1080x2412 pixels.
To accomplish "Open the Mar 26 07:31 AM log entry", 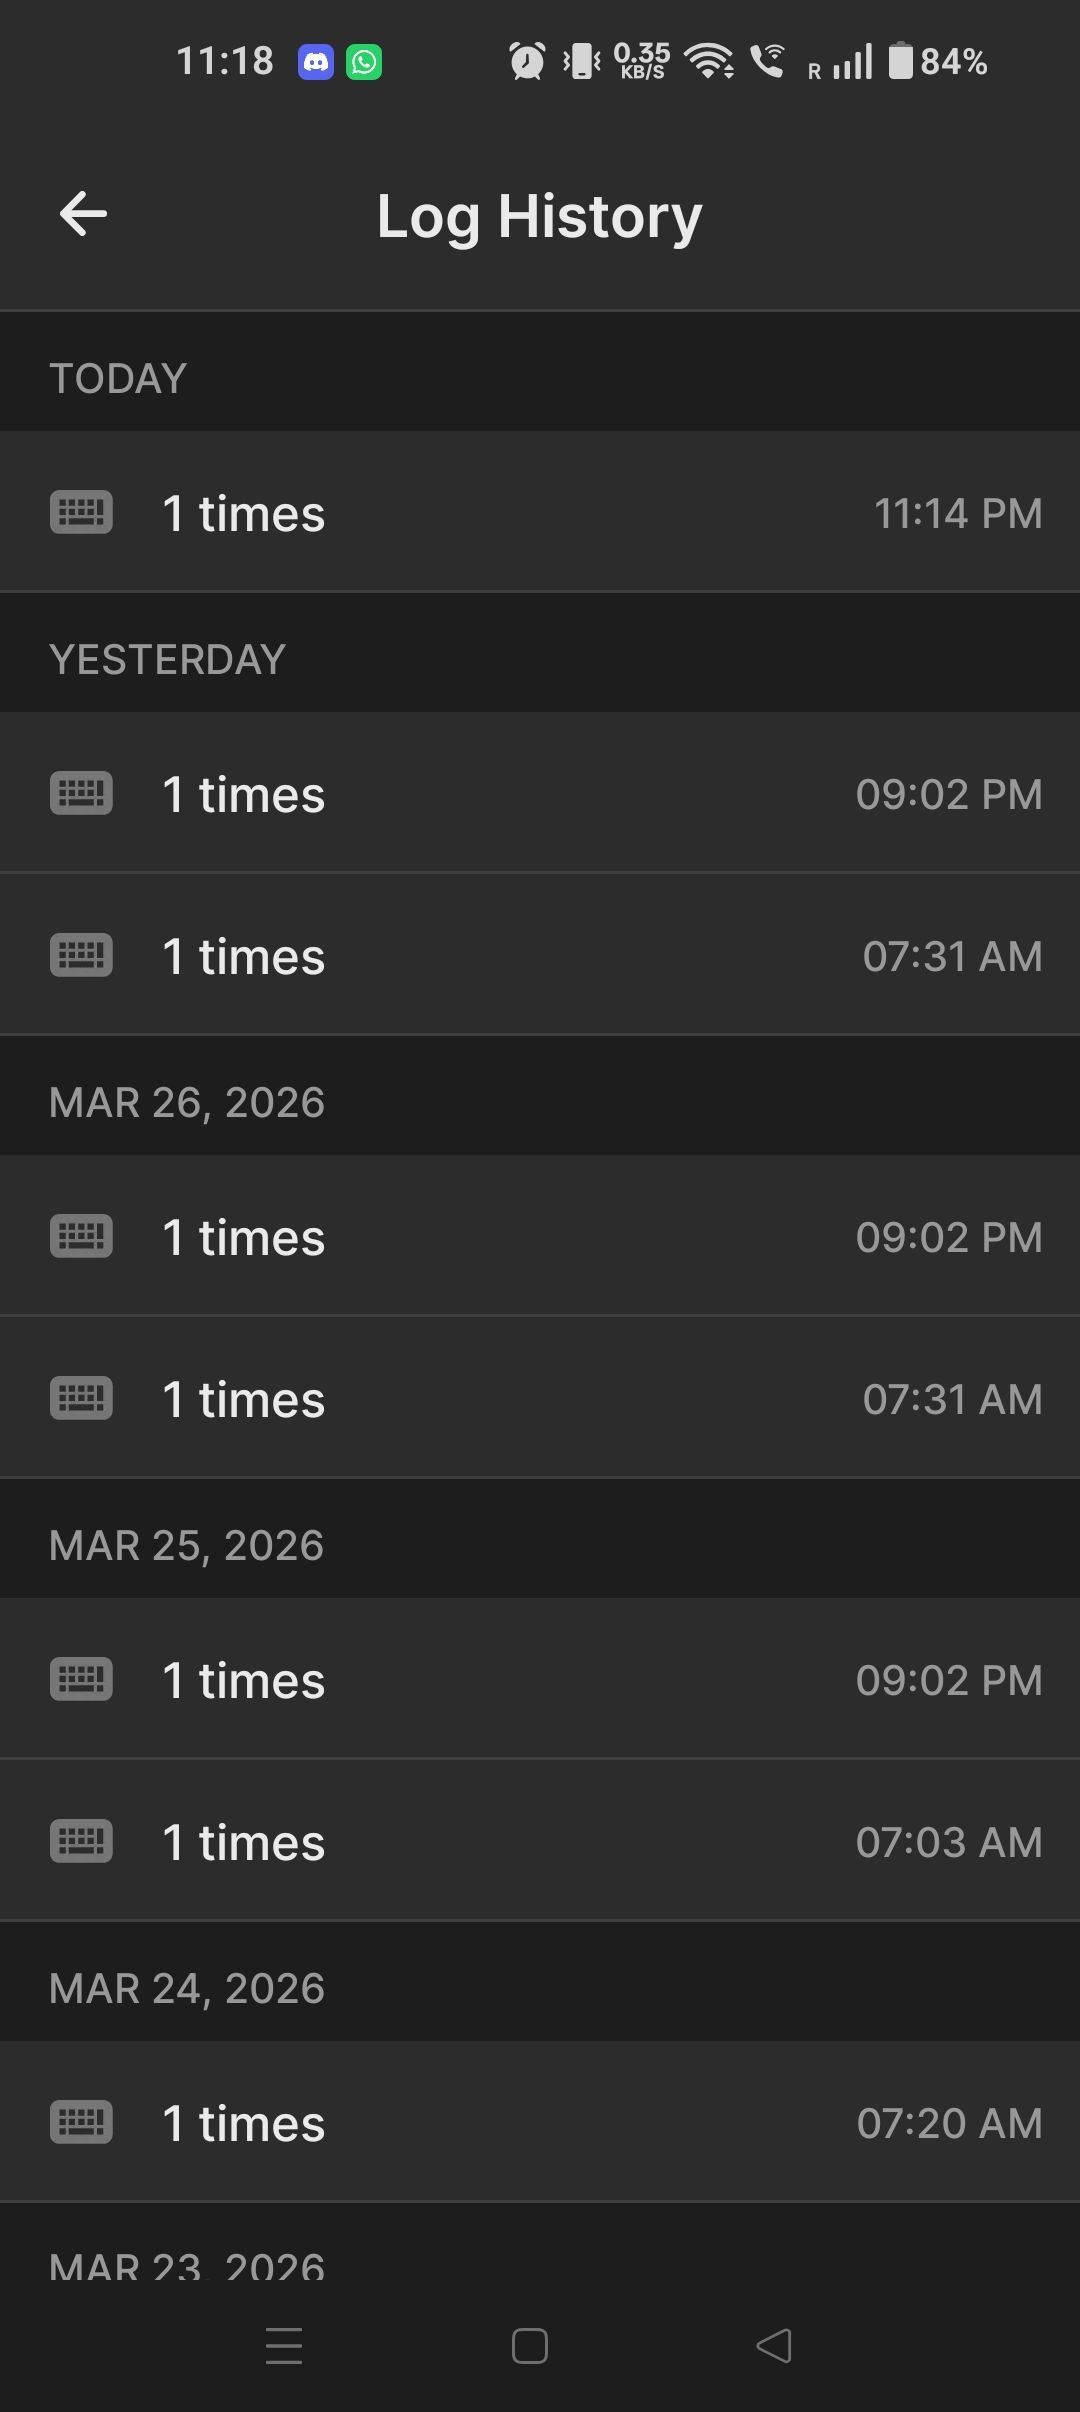I will click(x=540, y=1398).
